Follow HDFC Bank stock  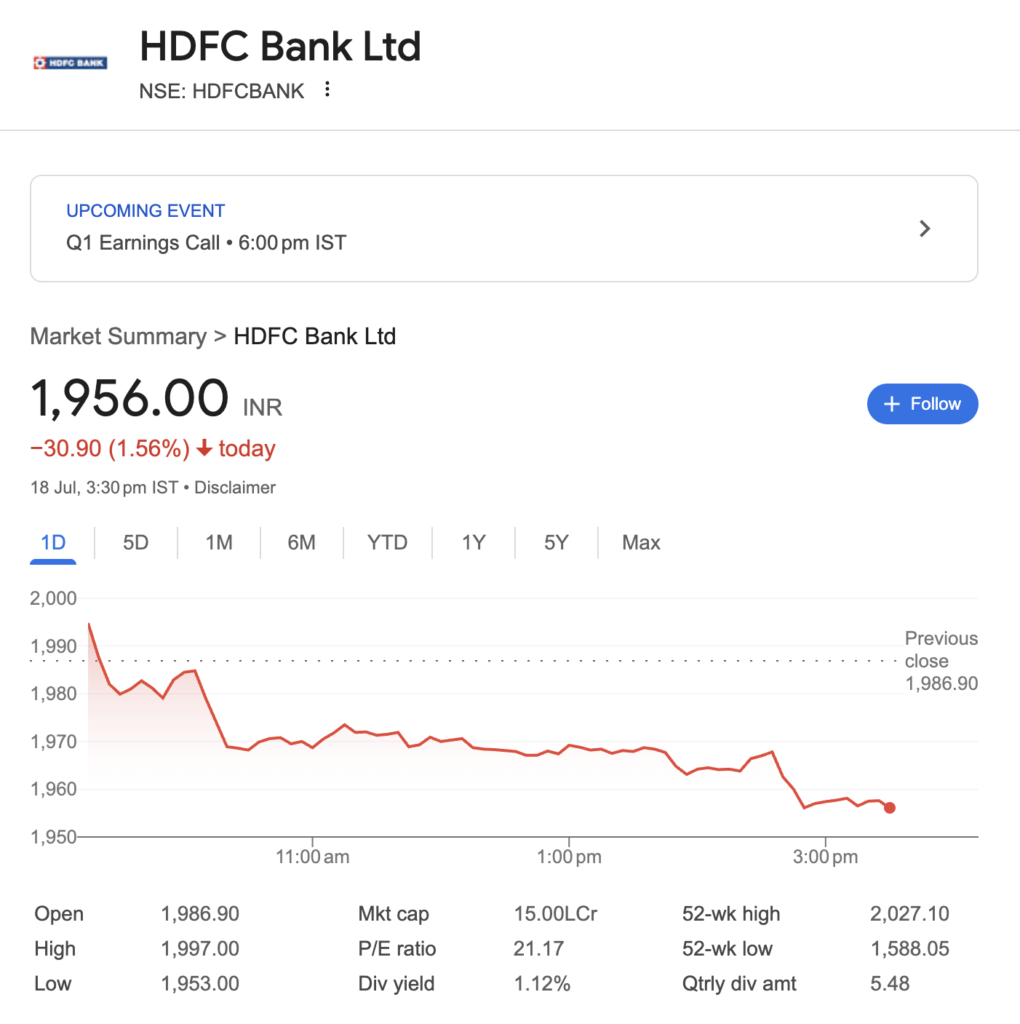coord(922,404)
